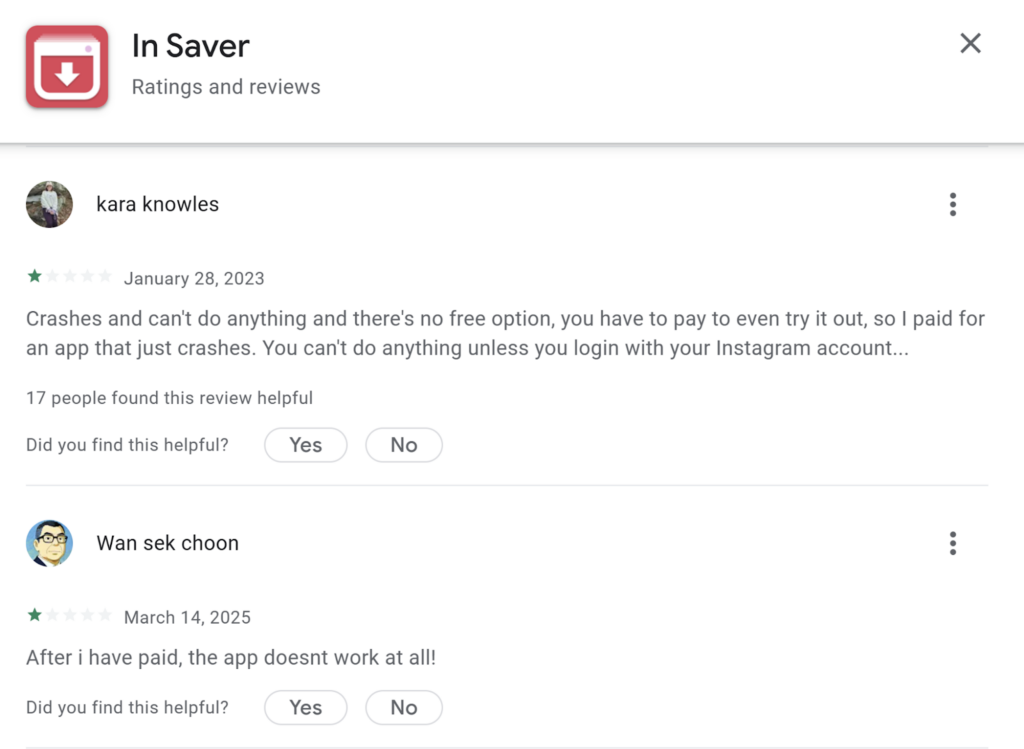The image size is (1024, 749).
Task: Click No under Wan sek choon review
Action: click(x=404, y=707)
